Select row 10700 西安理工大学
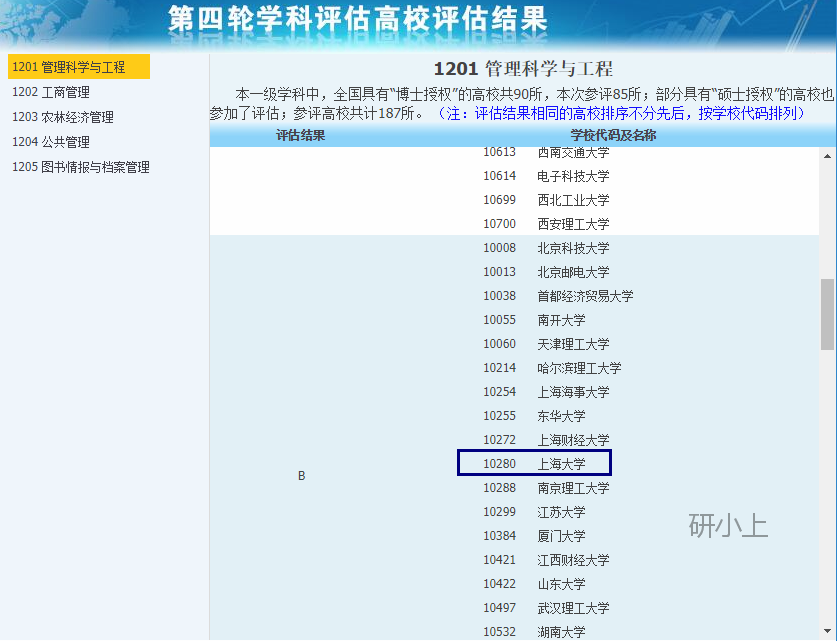This screenshot has height=641, width=837. (546, 224)
